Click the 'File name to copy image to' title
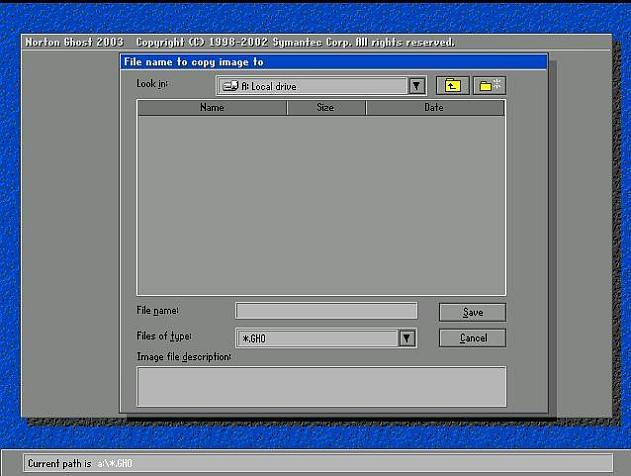 coord(194,62)
